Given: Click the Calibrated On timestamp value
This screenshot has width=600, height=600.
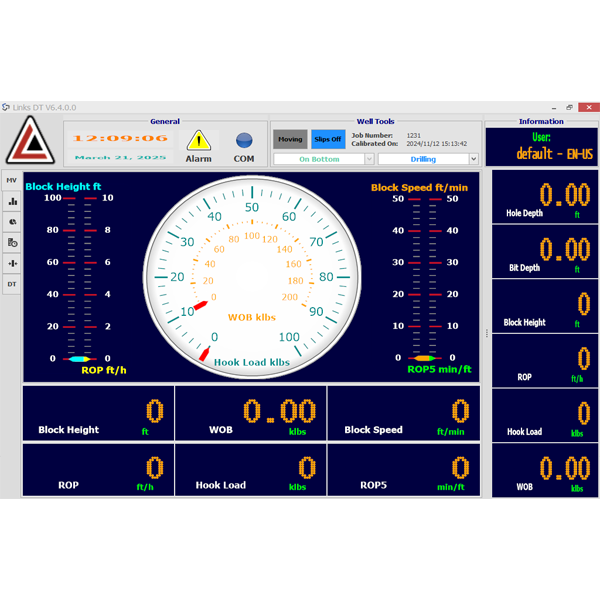Looking at the screenshot, I should [437, 144].
